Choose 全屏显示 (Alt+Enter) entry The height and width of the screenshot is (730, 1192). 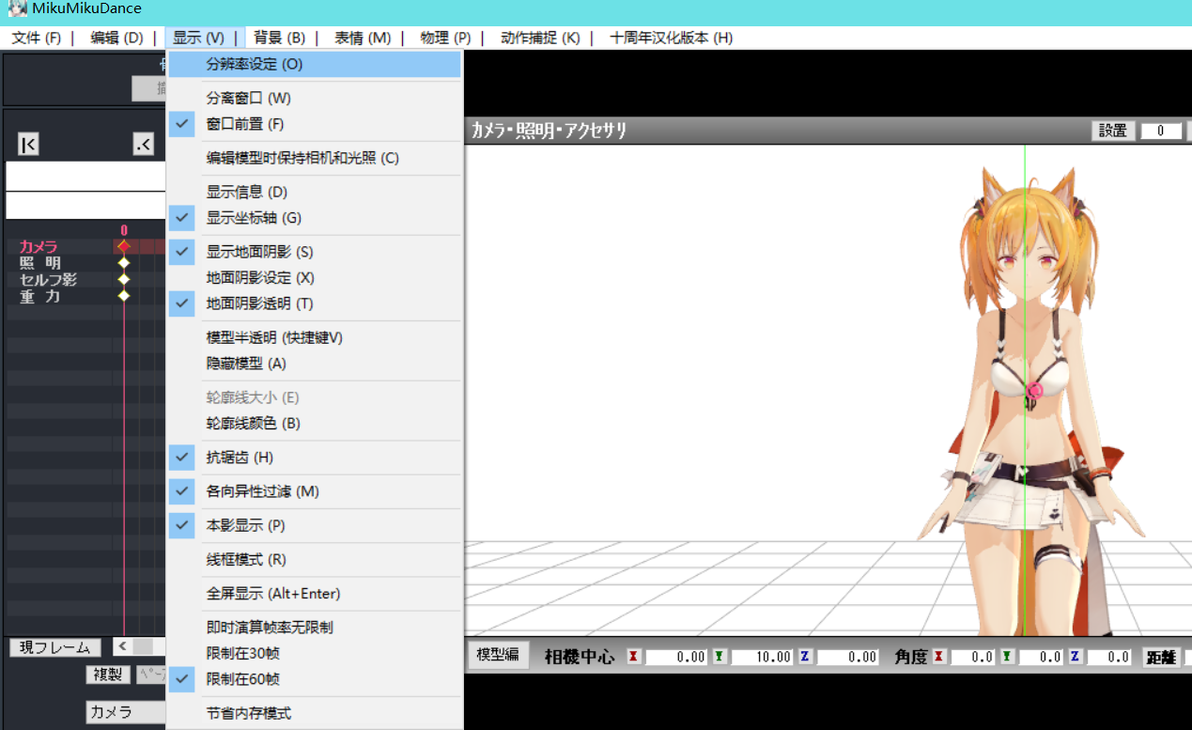315,594
